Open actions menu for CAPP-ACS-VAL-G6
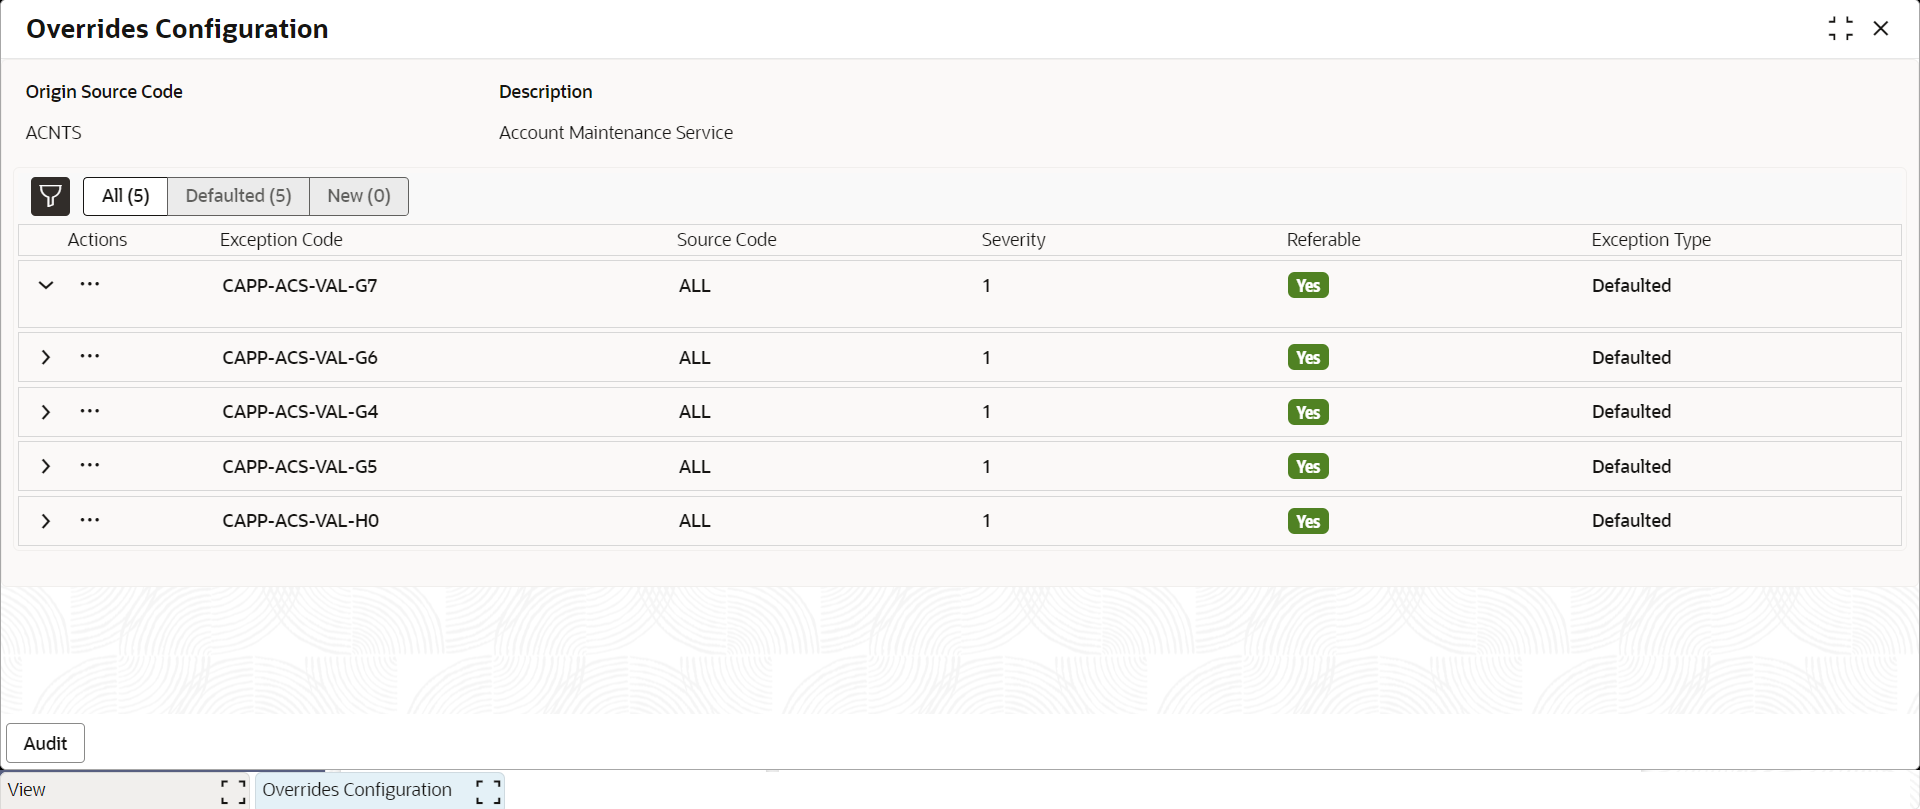Viewport: 1920px width, 809px height. (x=90, y=357)
